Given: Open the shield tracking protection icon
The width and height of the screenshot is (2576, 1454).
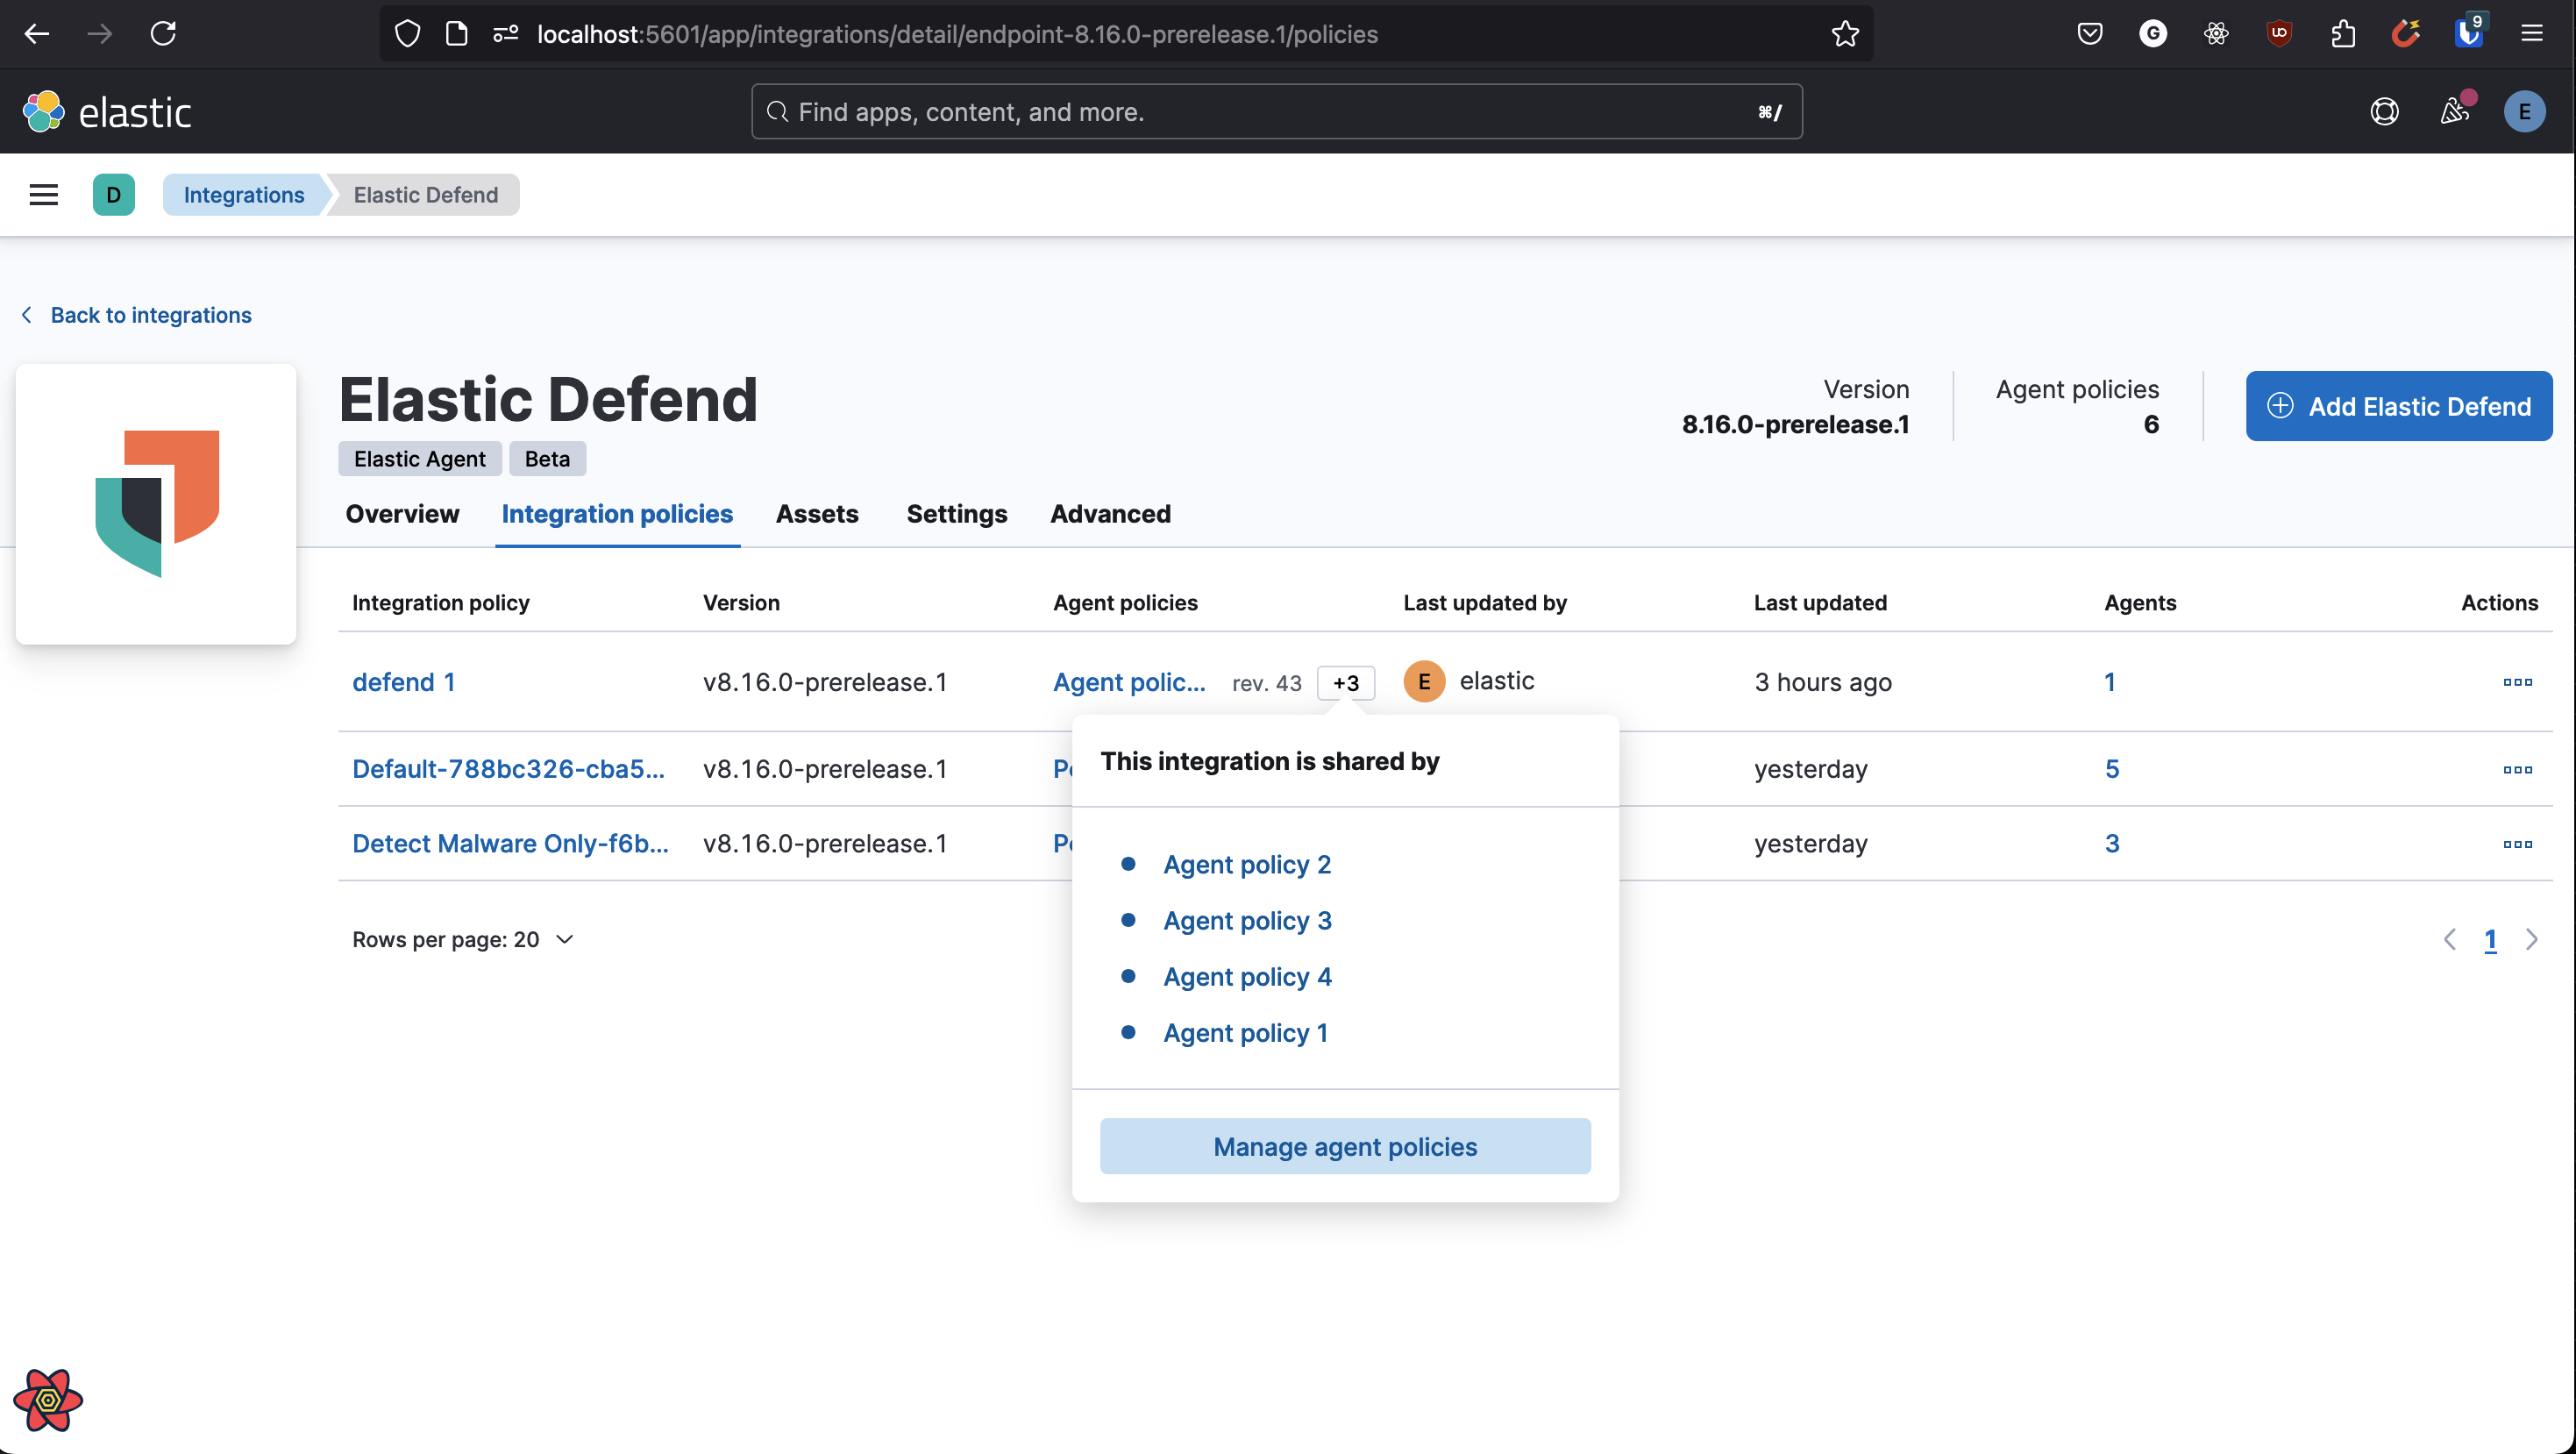Looking at the screenshot, I should tap(407, 34).
